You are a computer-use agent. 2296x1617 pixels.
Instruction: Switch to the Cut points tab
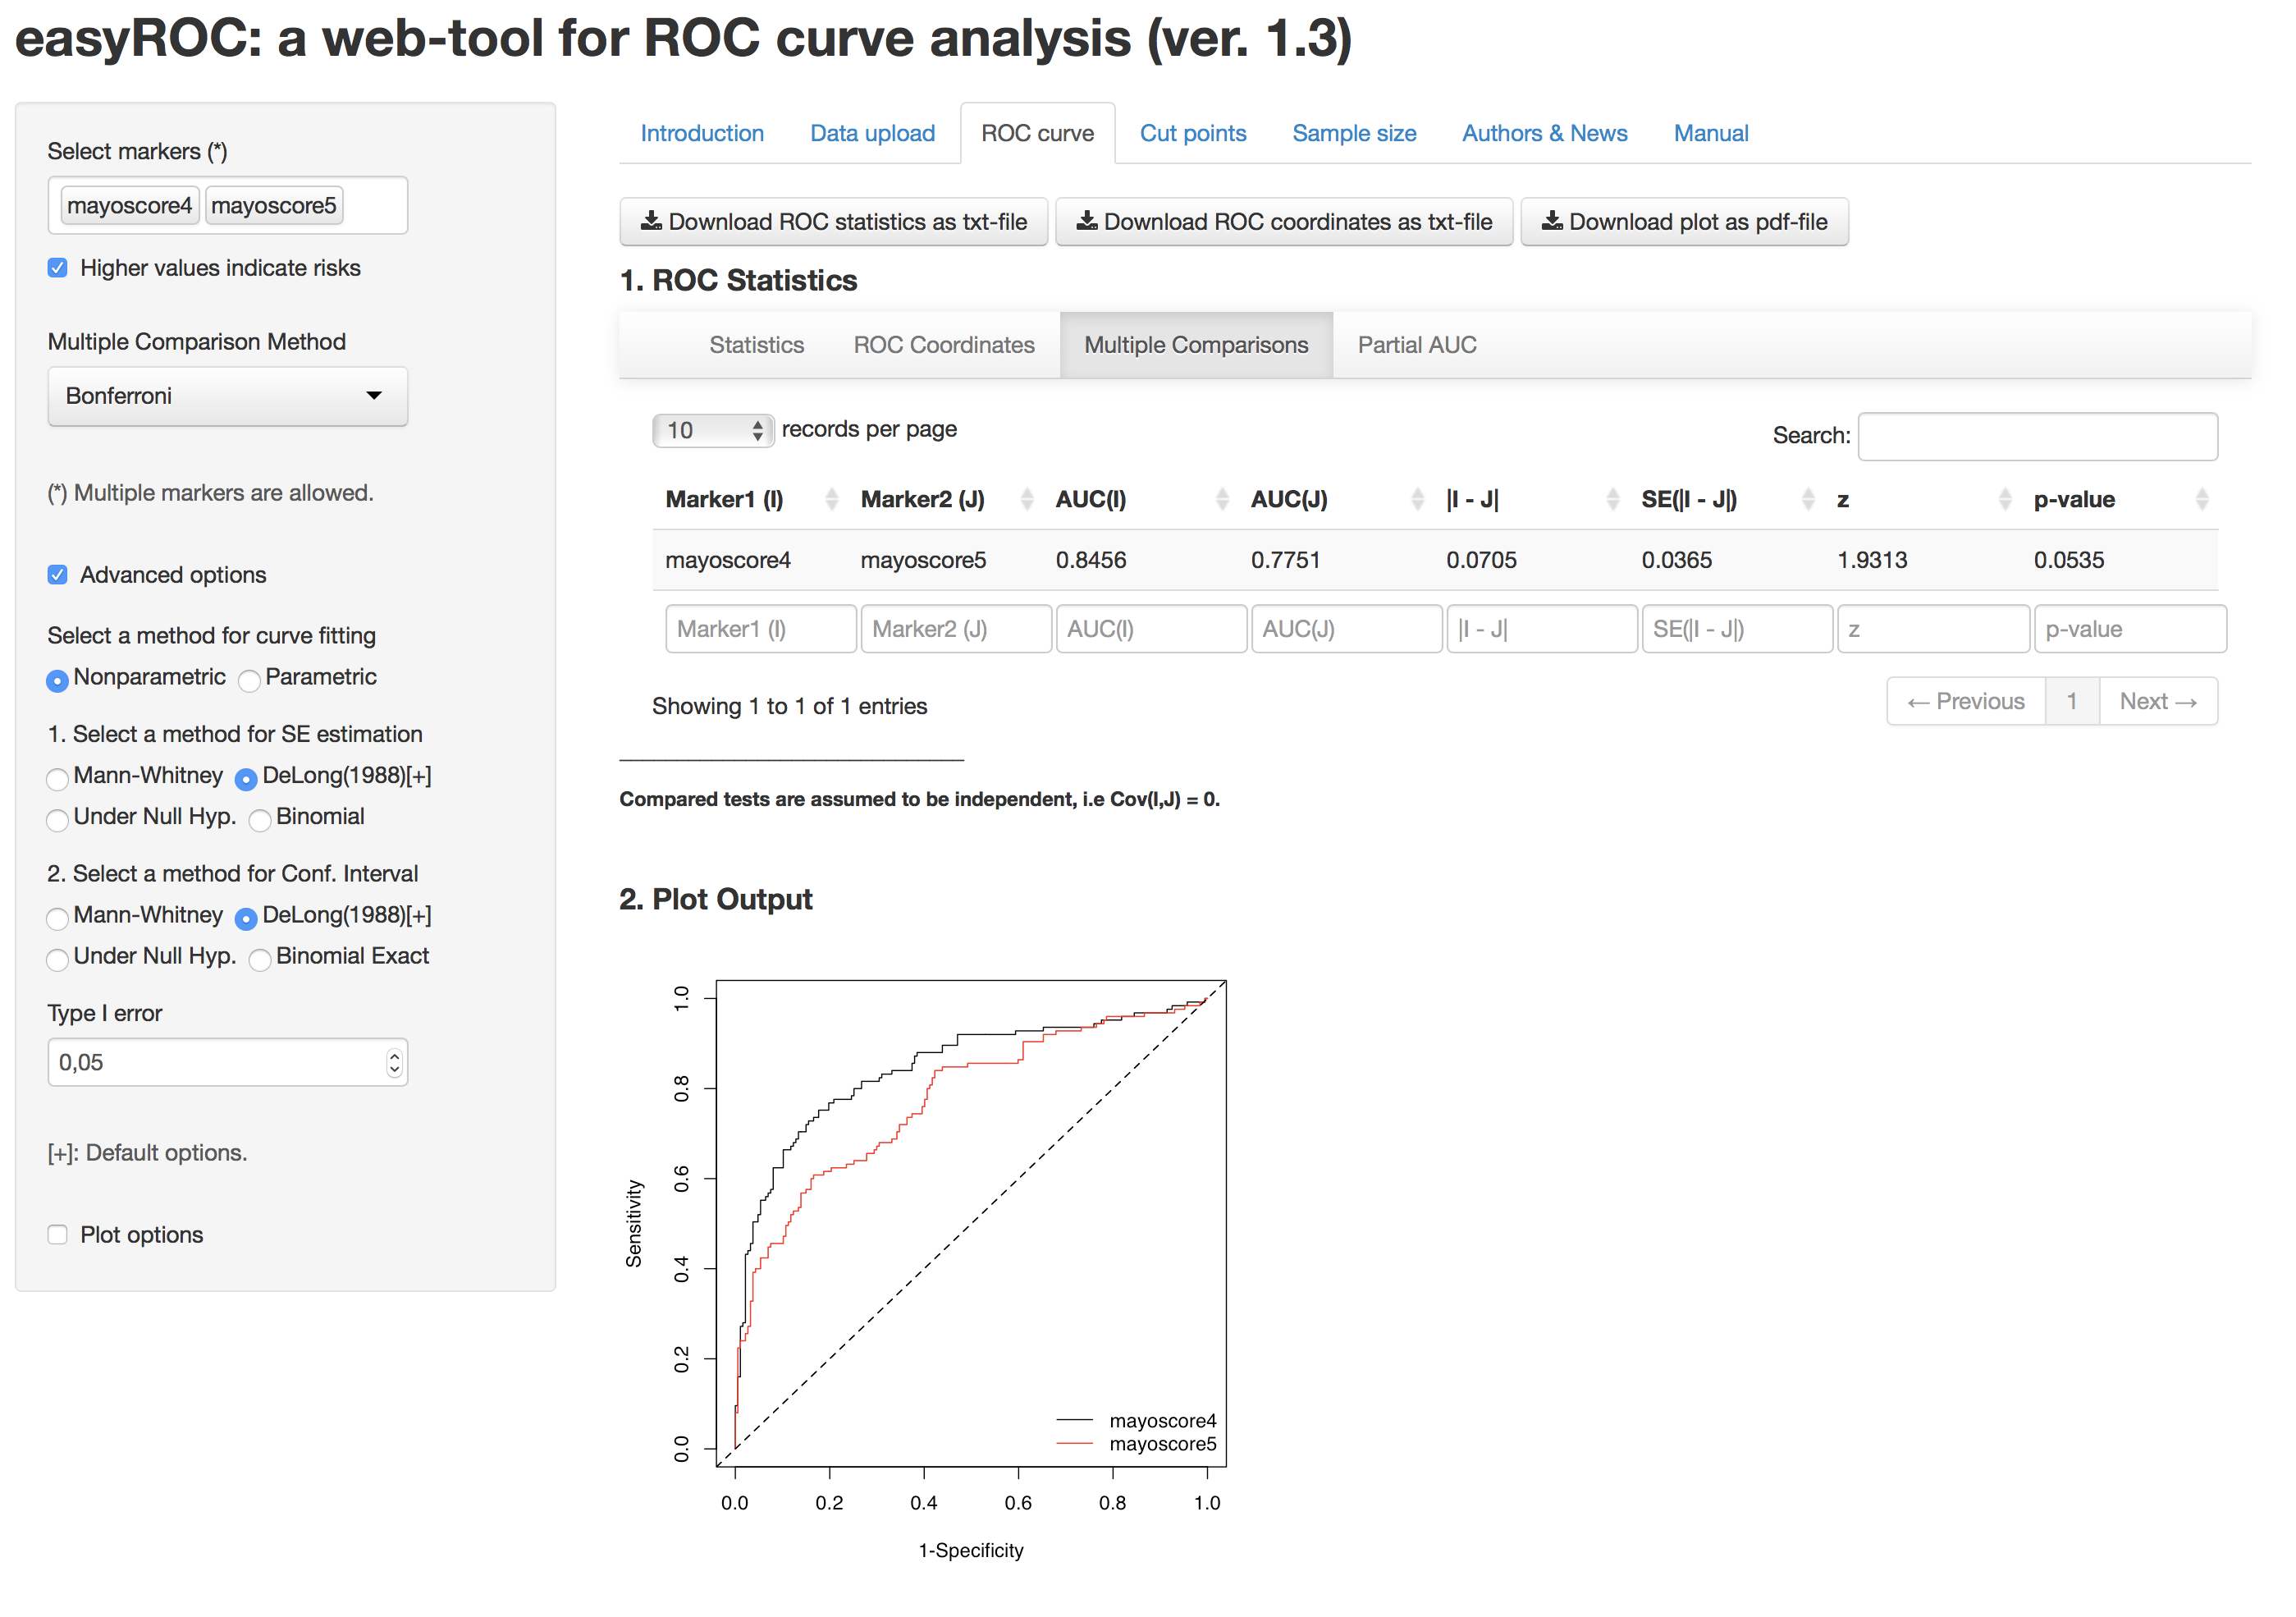point(1192,133)
